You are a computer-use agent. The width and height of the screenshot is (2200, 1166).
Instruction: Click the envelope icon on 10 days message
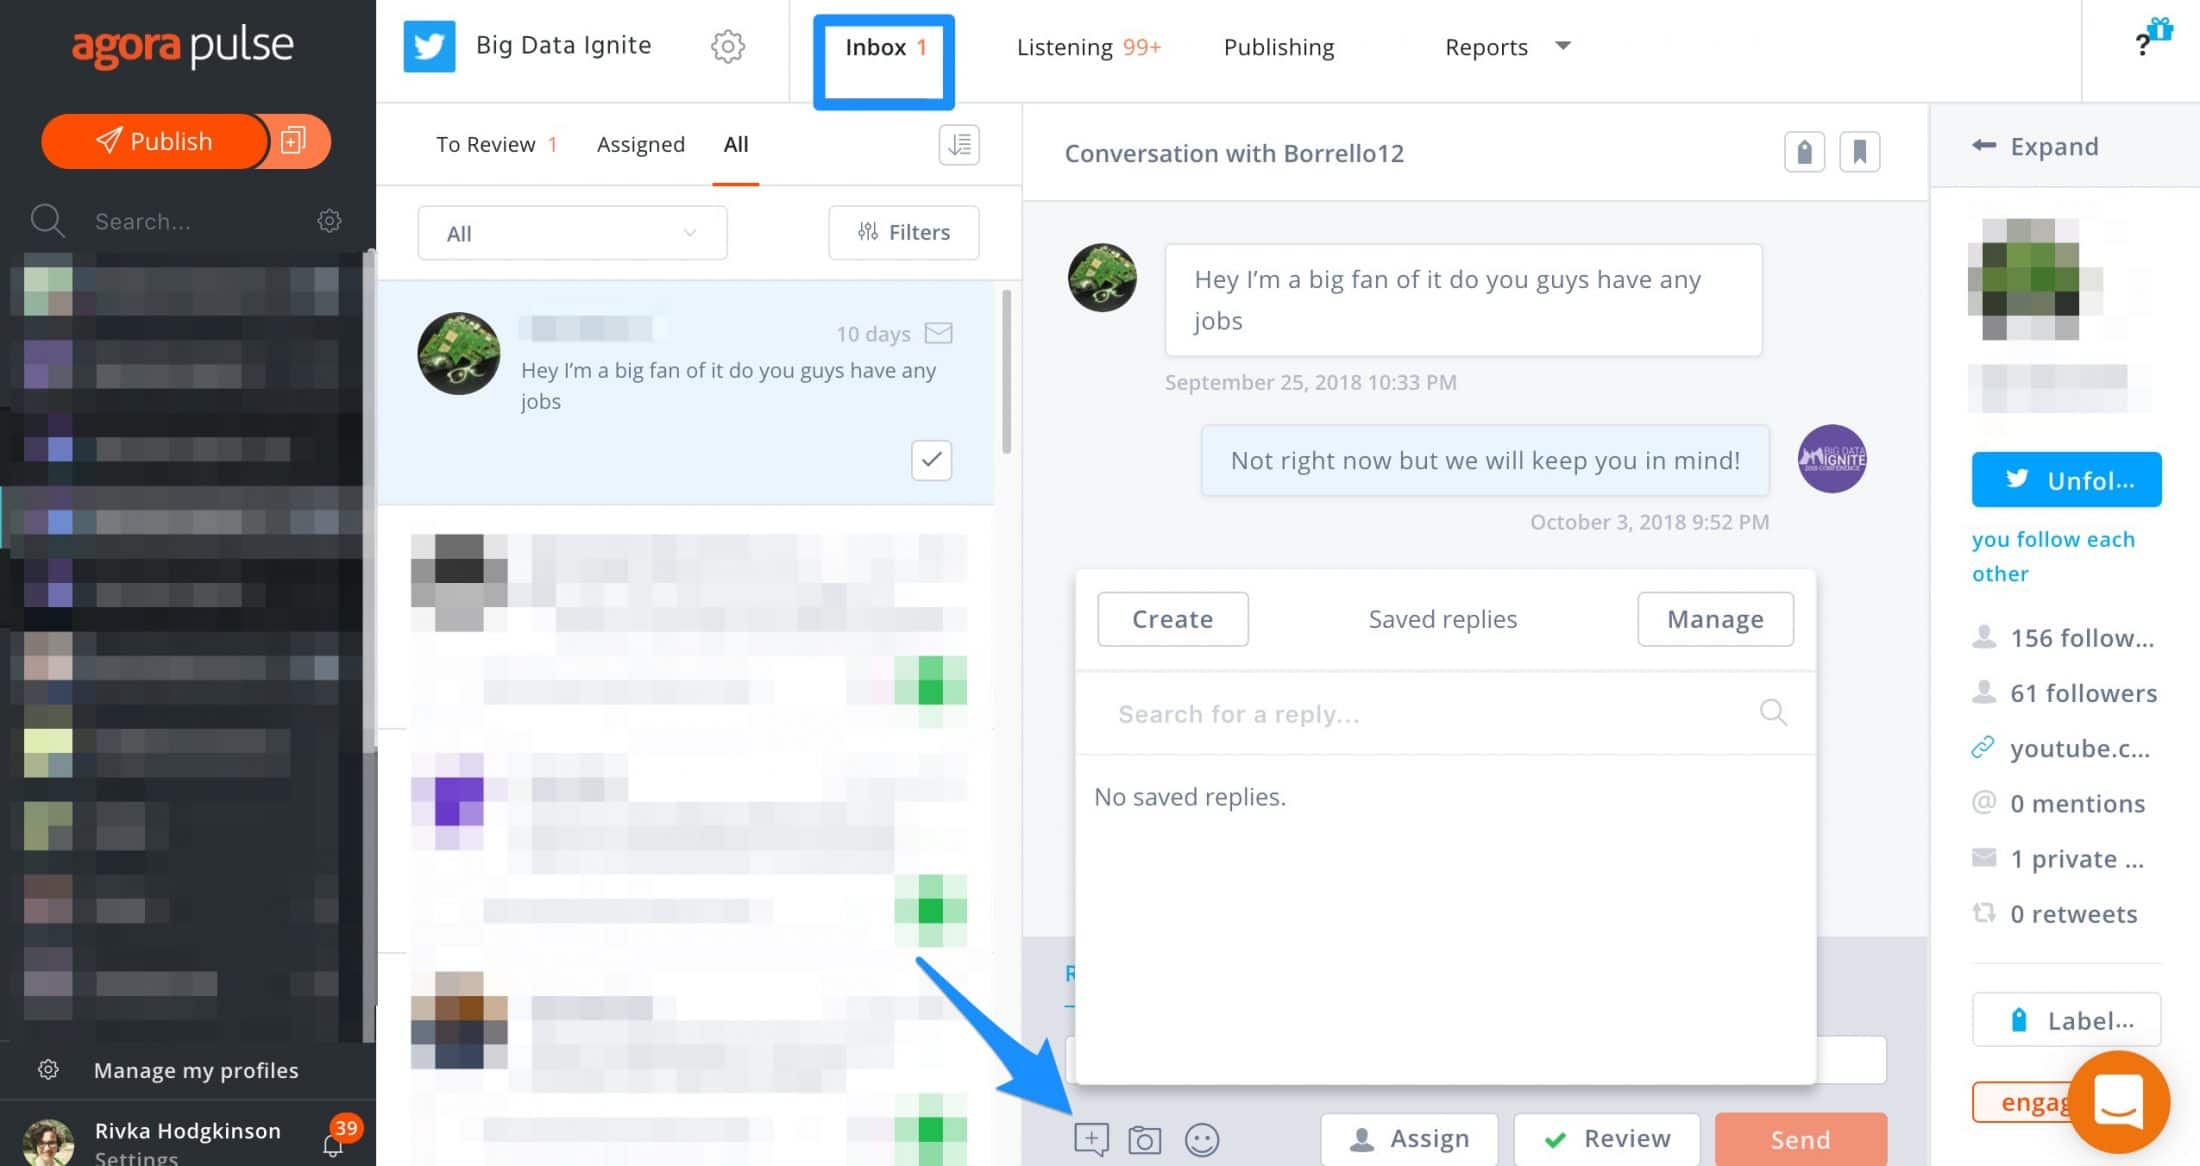(x=938, y=333)
